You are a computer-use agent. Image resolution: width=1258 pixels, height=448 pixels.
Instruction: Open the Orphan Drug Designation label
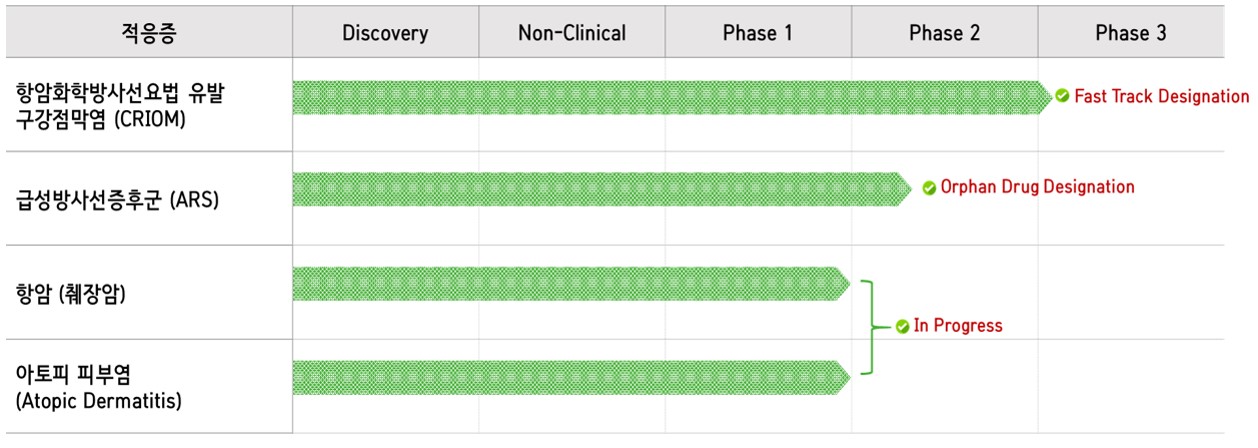tap(1038, 187)
